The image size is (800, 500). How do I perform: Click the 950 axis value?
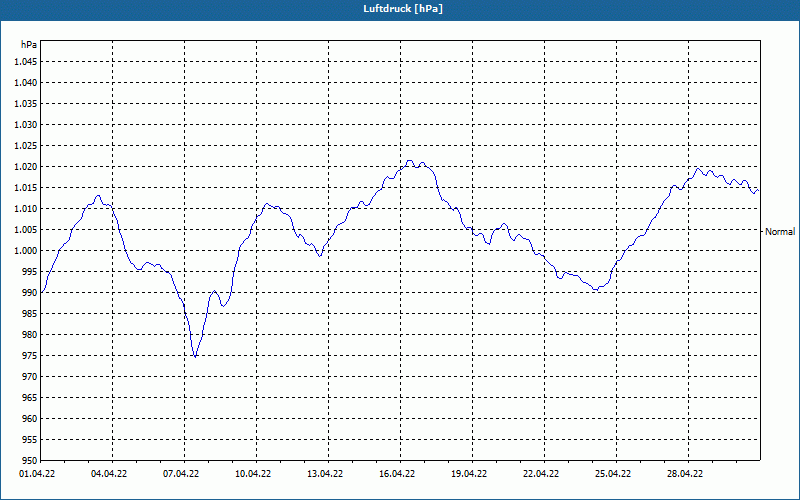30,460
